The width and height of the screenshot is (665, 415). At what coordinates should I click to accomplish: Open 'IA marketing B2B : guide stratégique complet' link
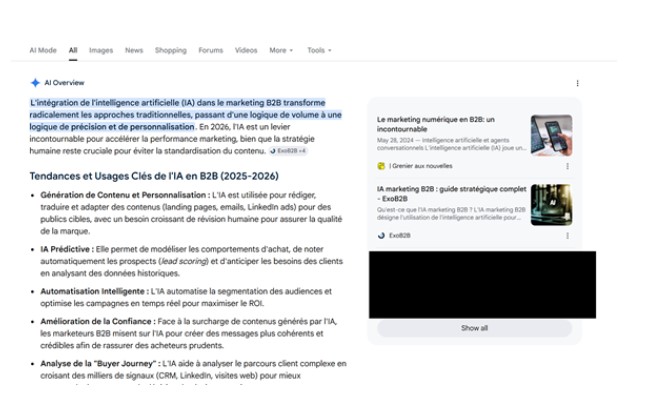pyautogui.click(x=451, y=193)
